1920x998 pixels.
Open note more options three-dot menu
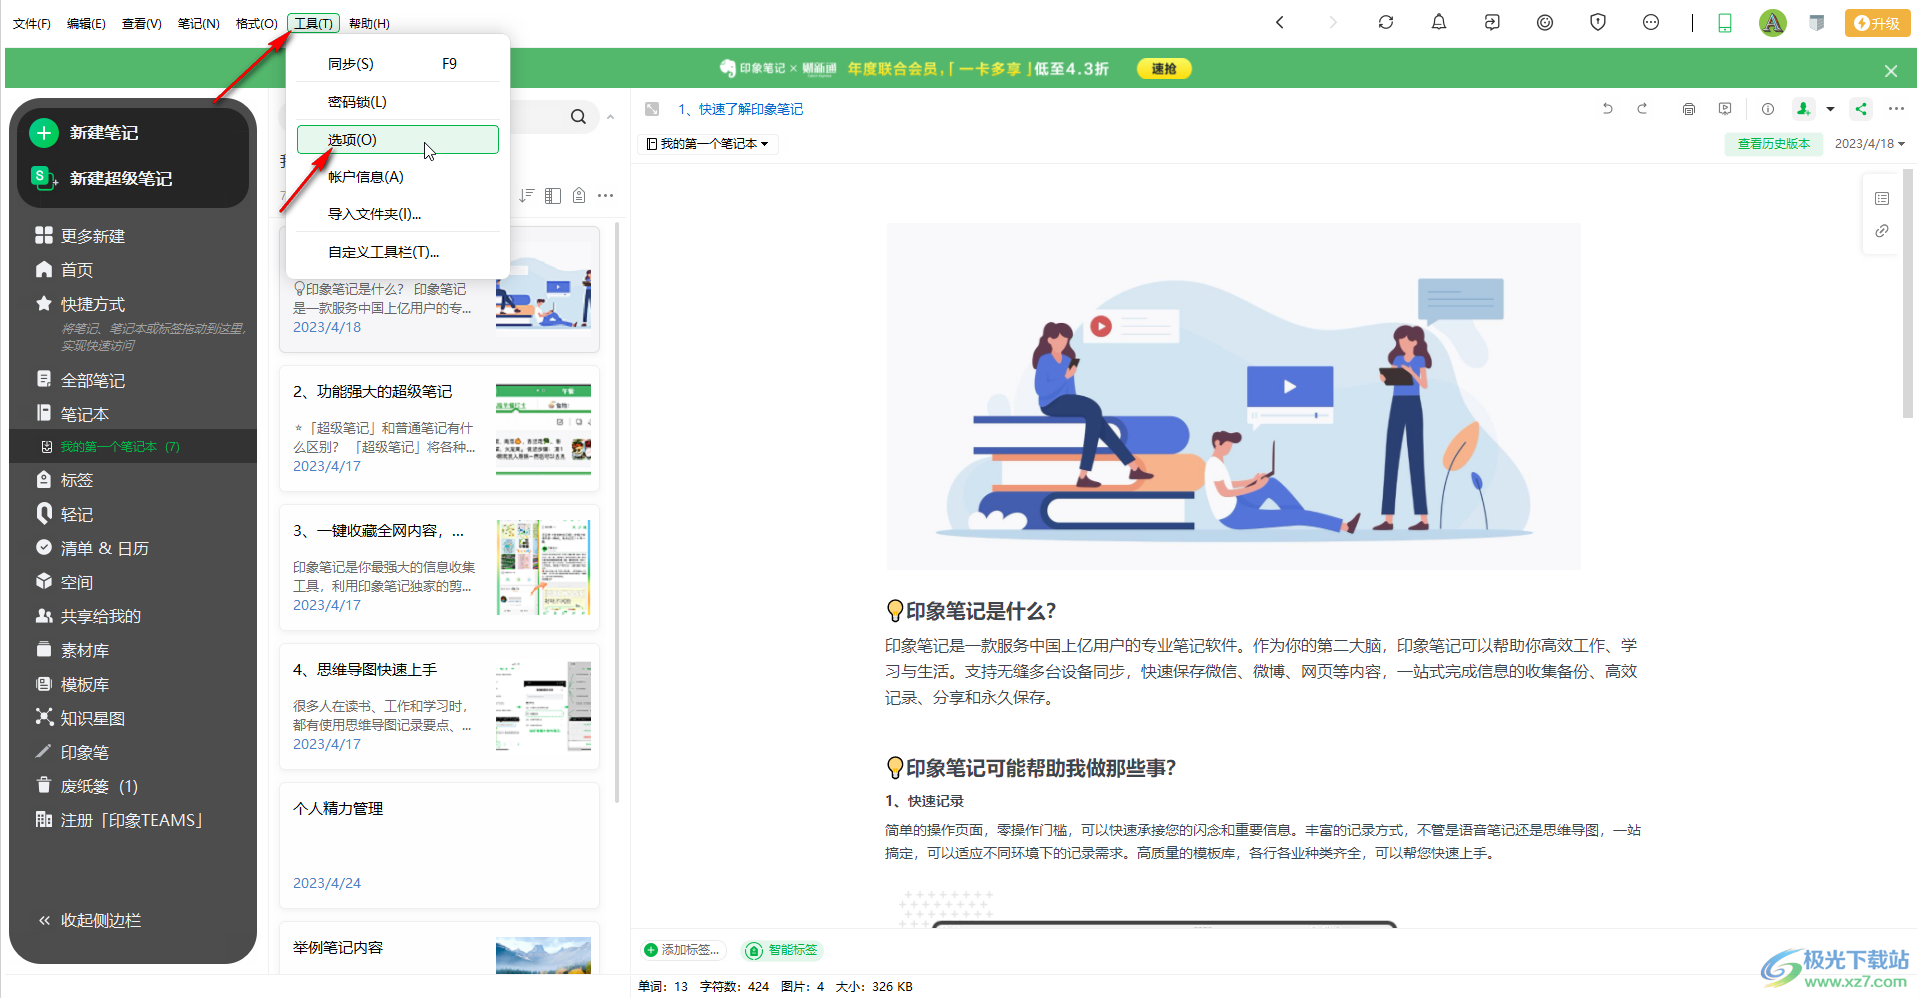coord(1897,109)
